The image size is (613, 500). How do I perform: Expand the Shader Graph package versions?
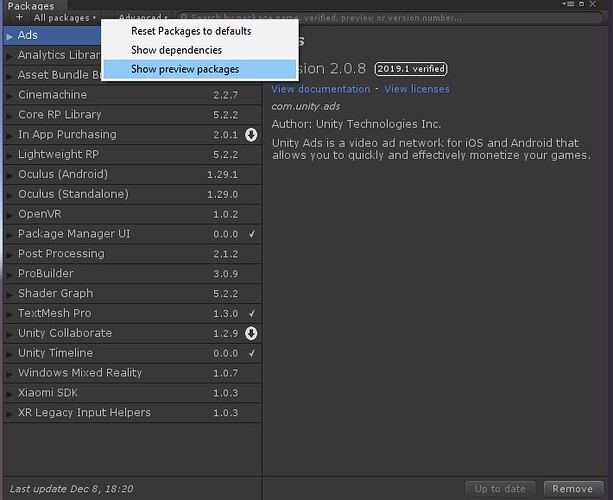point(10,293)
